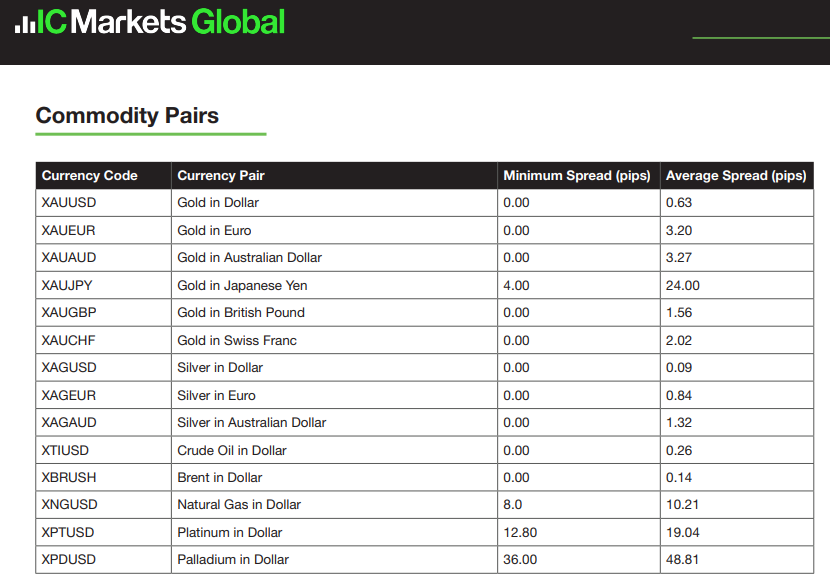Select the Silver in Australian Dollar cell
Screen dimensions: 830x585
pos(251,423)
